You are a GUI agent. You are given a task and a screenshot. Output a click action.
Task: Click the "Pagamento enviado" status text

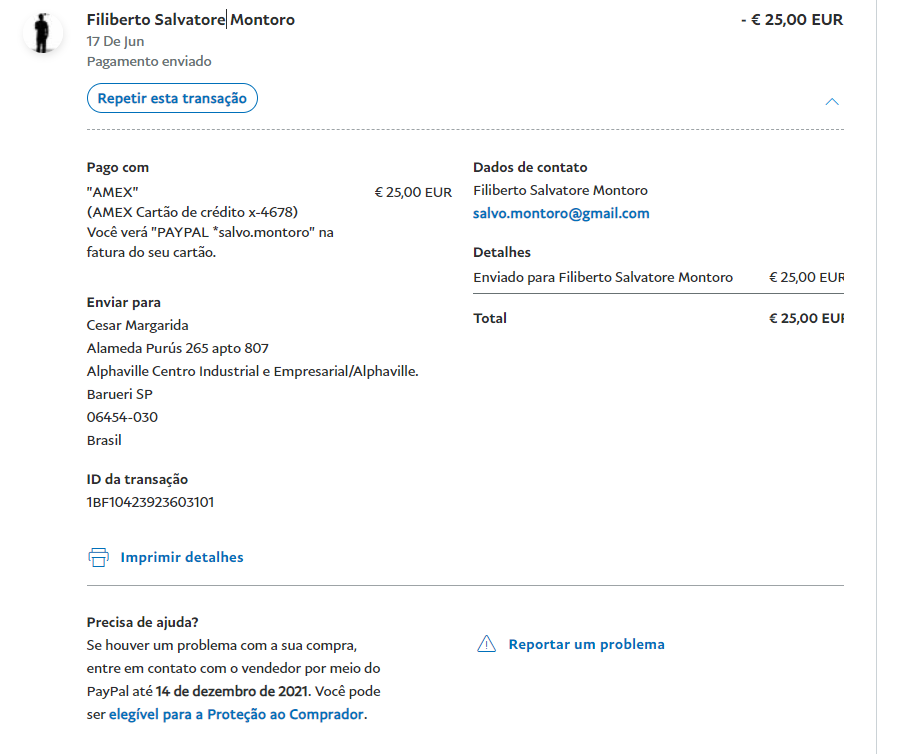pyautogui.click(x=149, y=61)
